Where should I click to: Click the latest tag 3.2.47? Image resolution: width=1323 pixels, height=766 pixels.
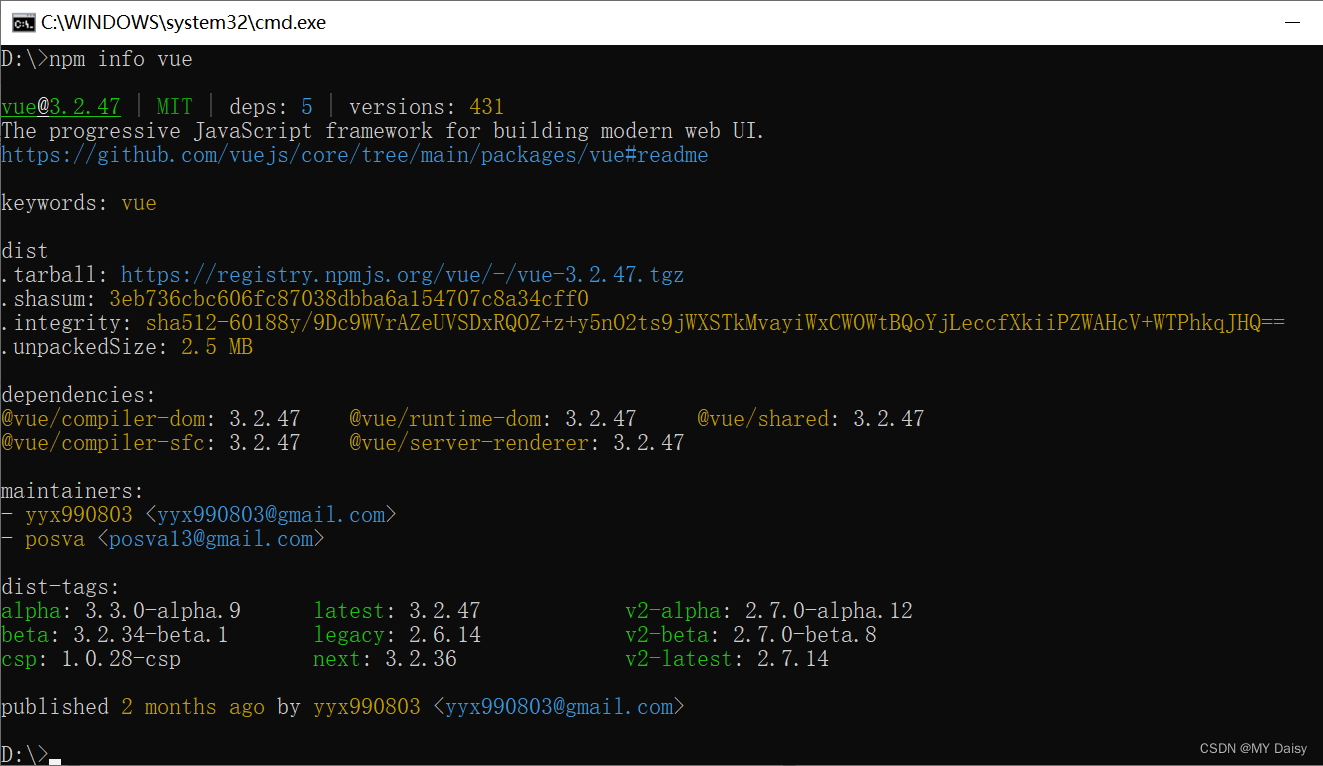click(397, 611)
